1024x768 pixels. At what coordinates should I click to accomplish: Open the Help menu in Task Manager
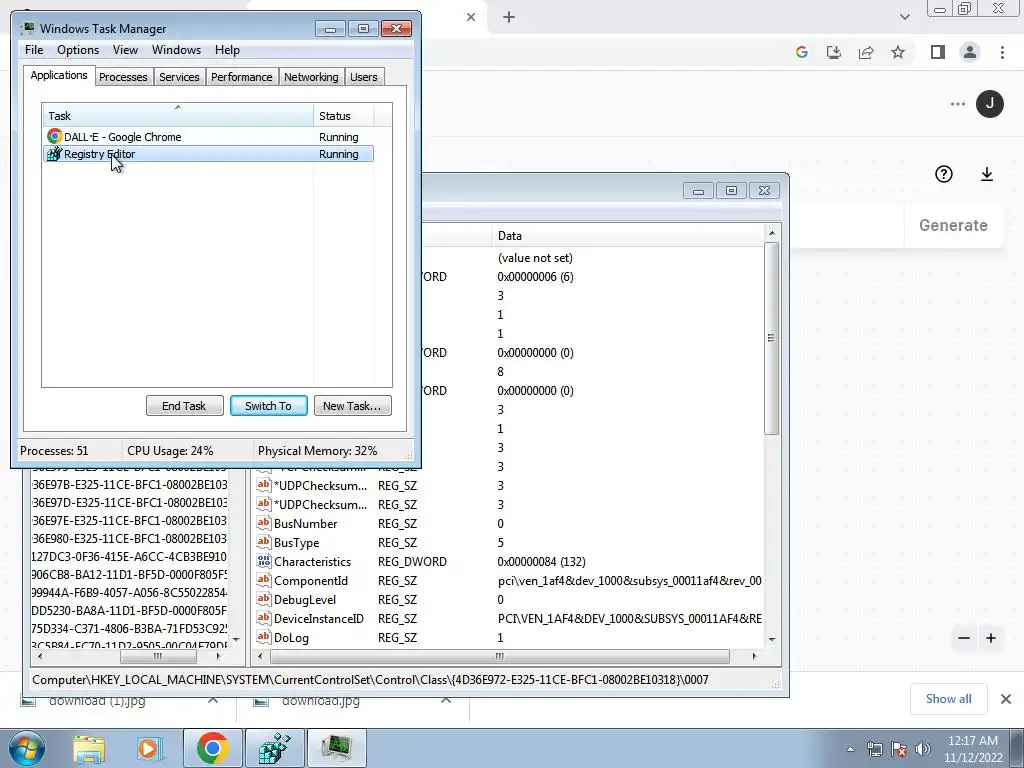pos(227,50)
